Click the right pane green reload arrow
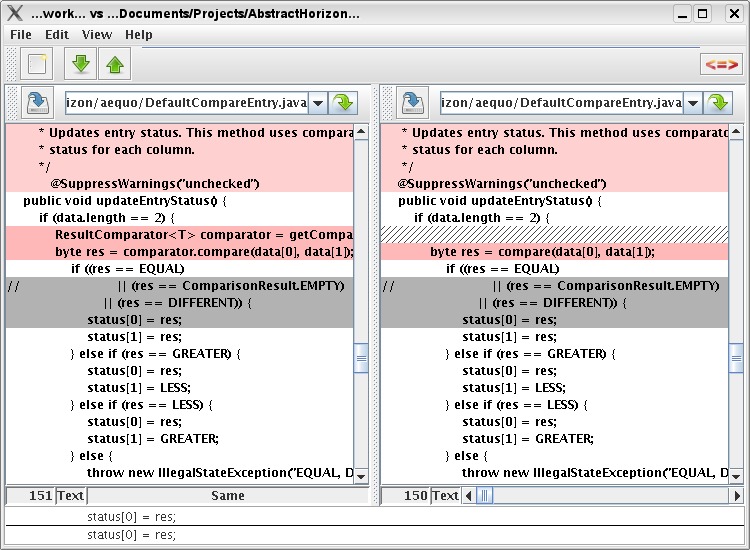The width and height of the screenshot is (750, 550). [x=718, y=102]
